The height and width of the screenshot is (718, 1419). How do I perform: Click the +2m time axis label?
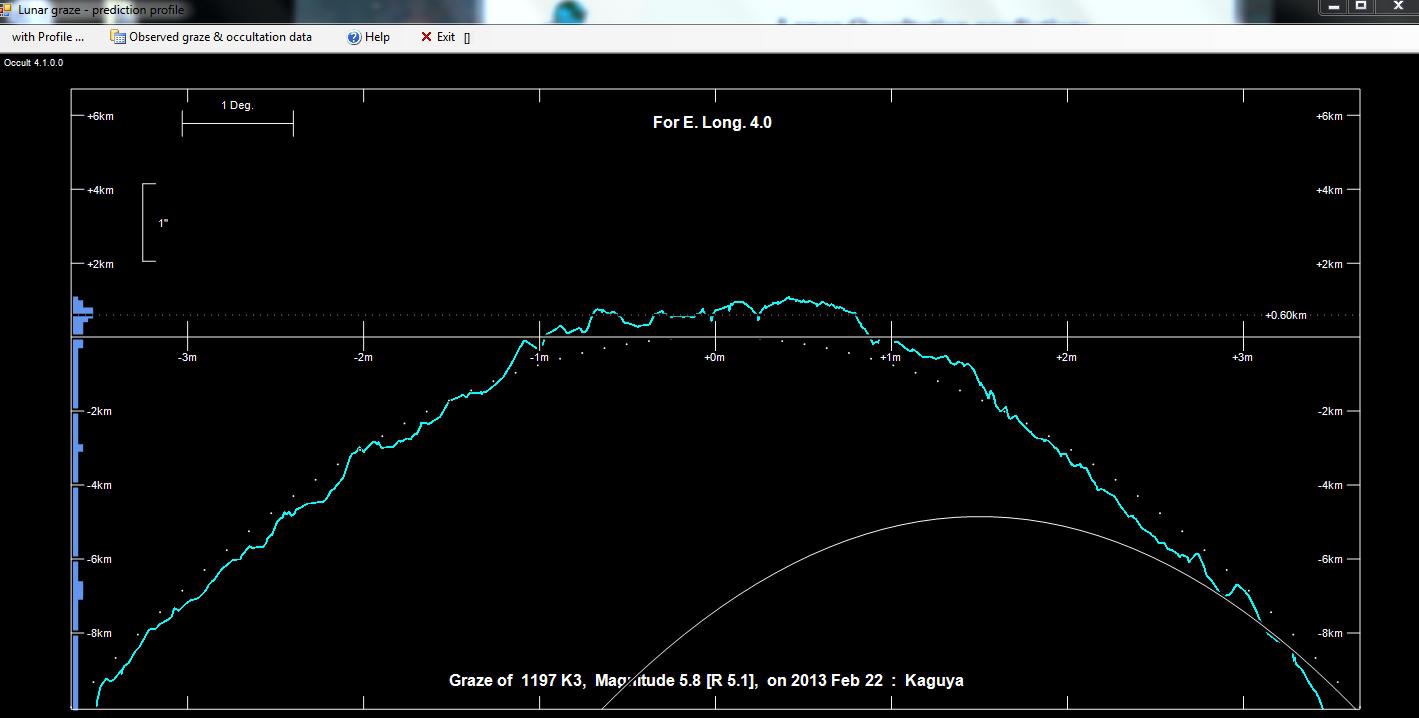point(1066,357)
